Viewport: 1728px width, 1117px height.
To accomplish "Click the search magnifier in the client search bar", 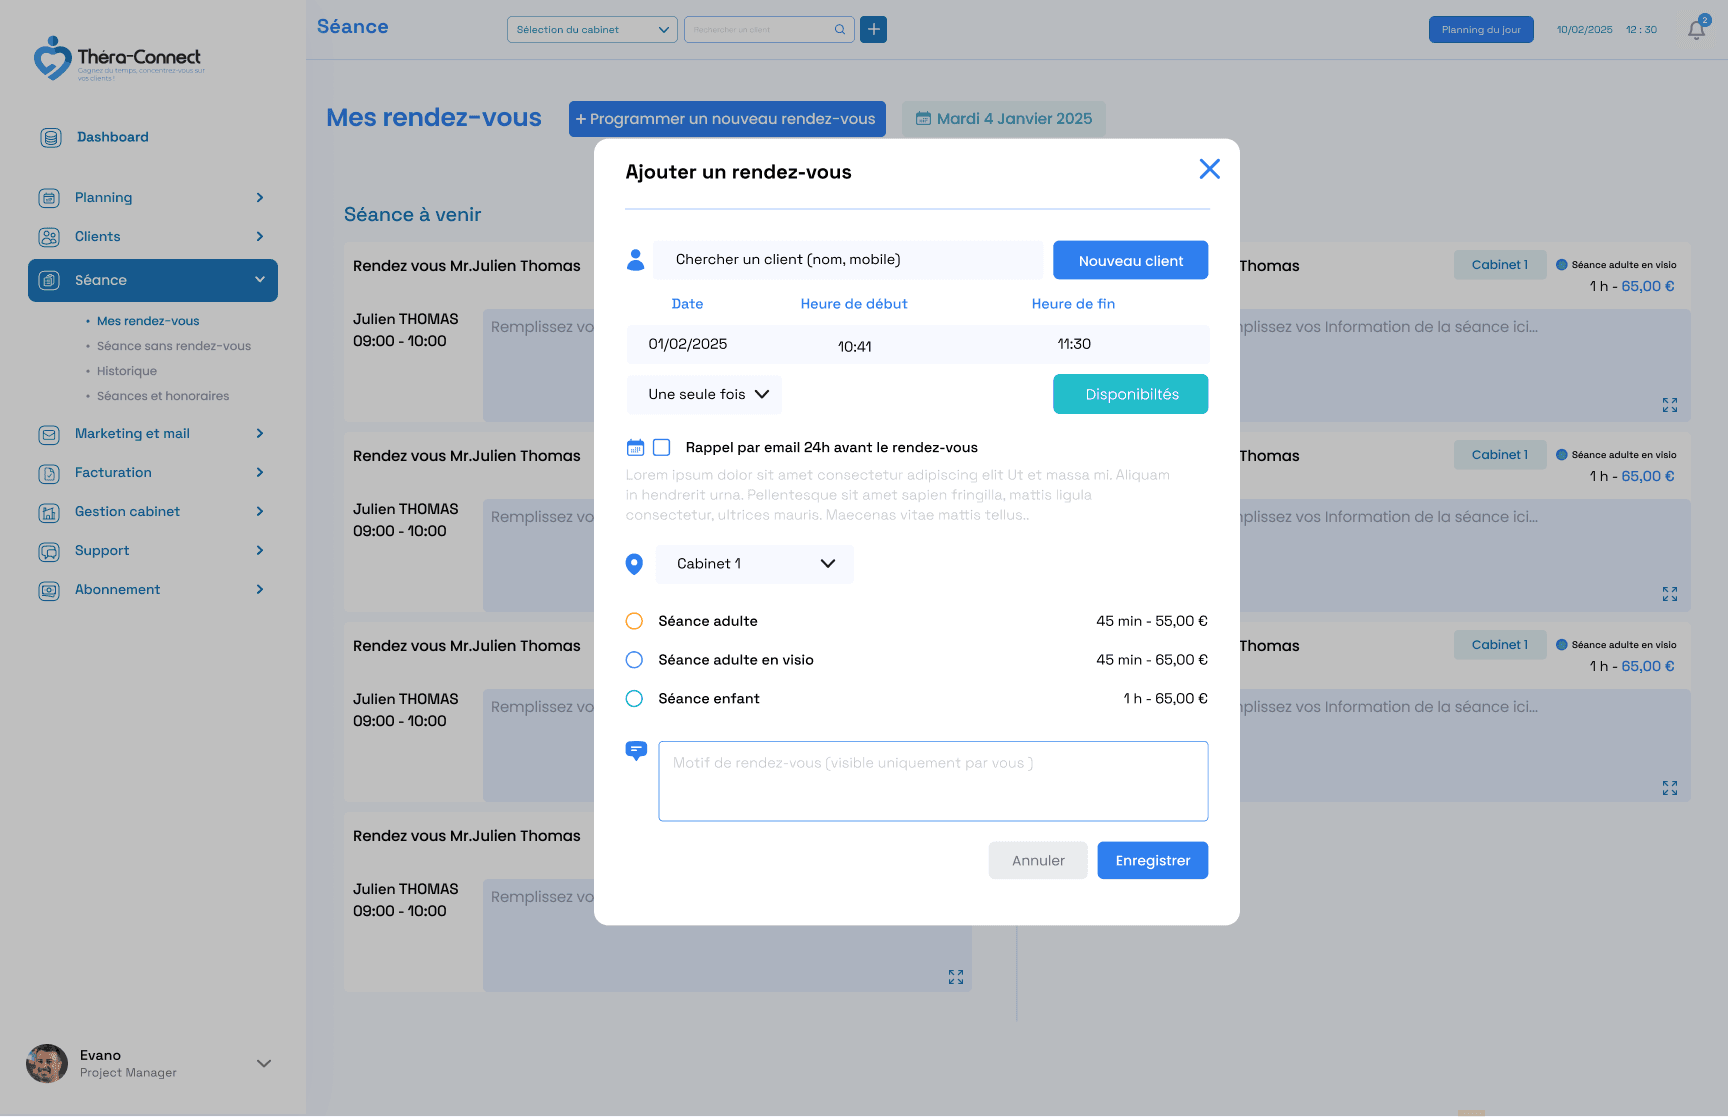I will pos(839,29).
